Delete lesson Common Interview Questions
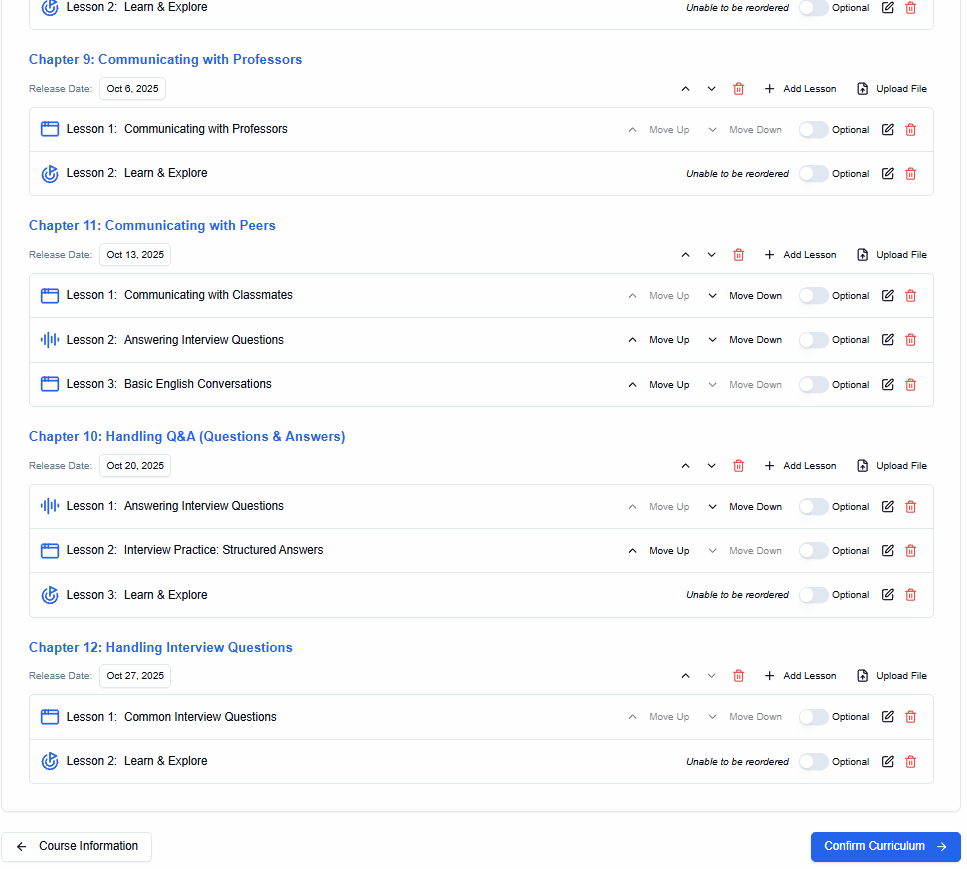This screenshot has height=869, width=967. tap(910, 717)
